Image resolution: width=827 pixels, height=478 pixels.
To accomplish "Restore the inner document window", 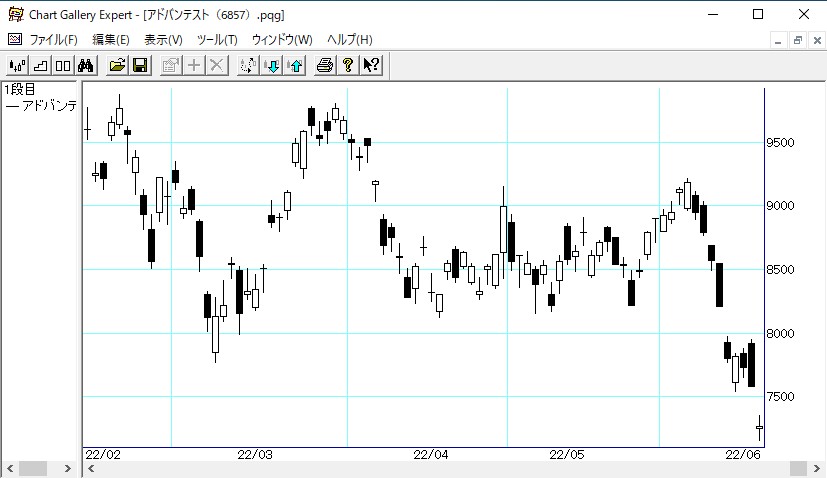I will (x=797, y=39).
